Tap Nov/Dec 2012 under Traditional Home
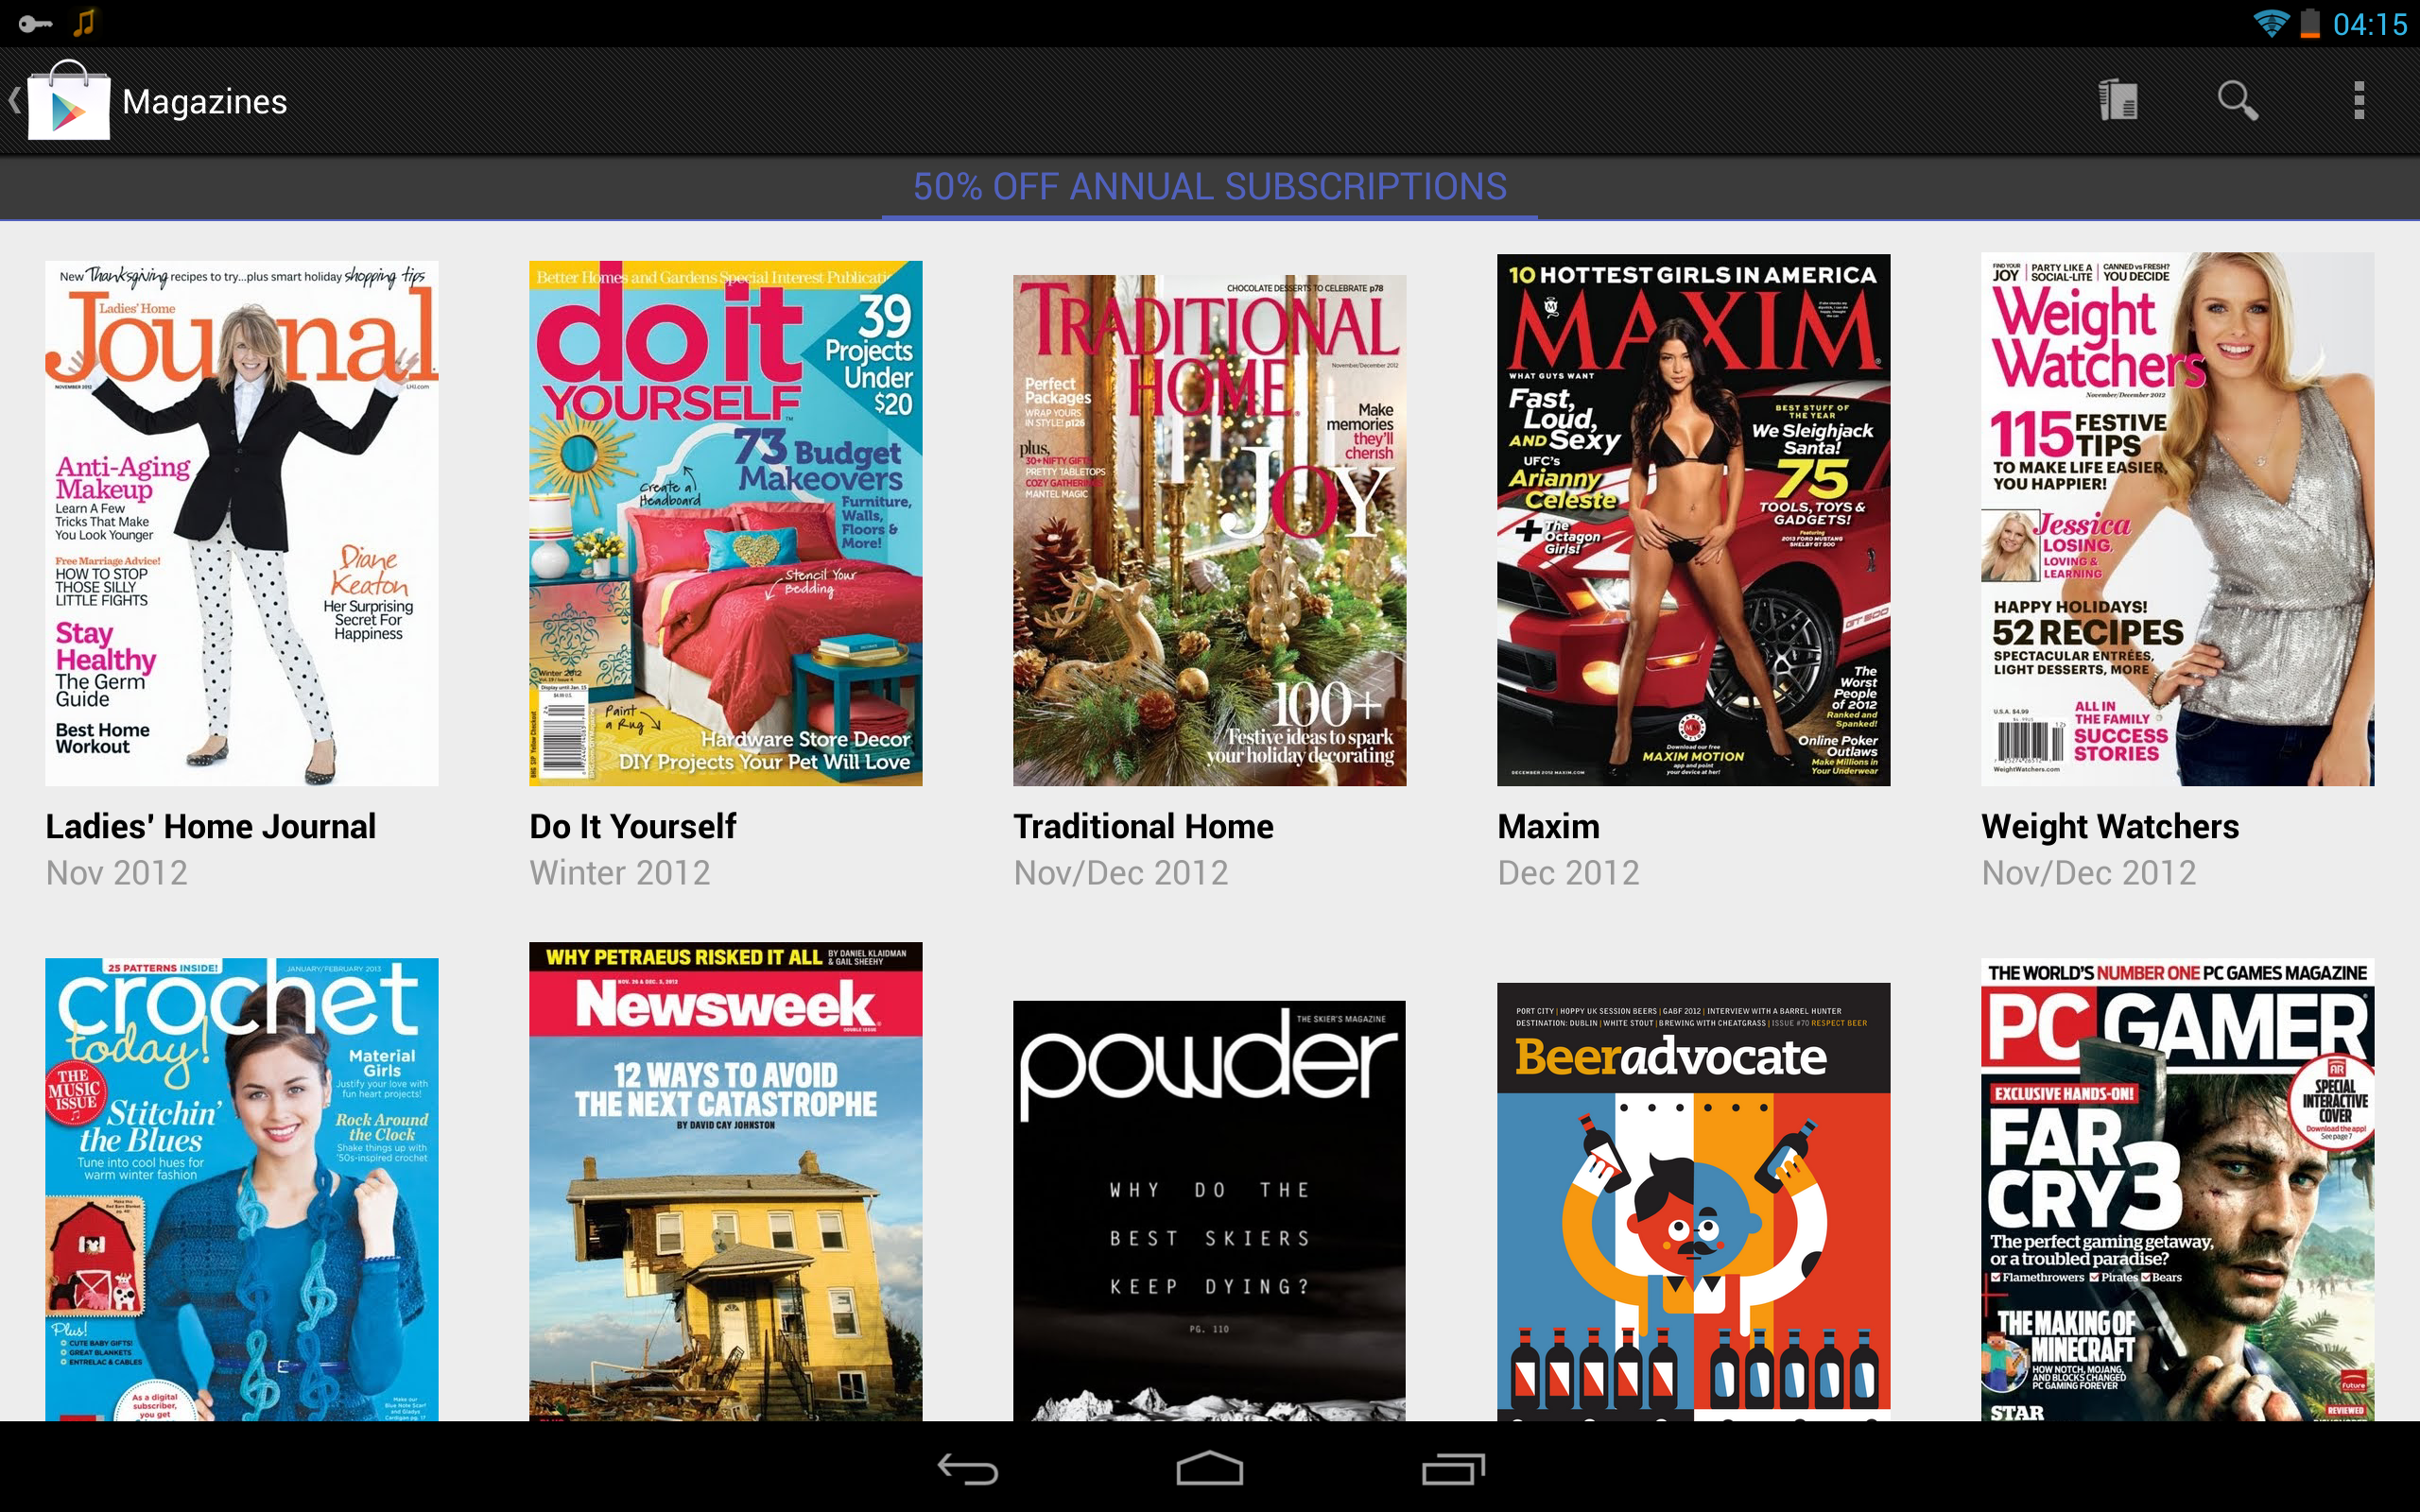2420x1512 pixels. click(1121, 873)
